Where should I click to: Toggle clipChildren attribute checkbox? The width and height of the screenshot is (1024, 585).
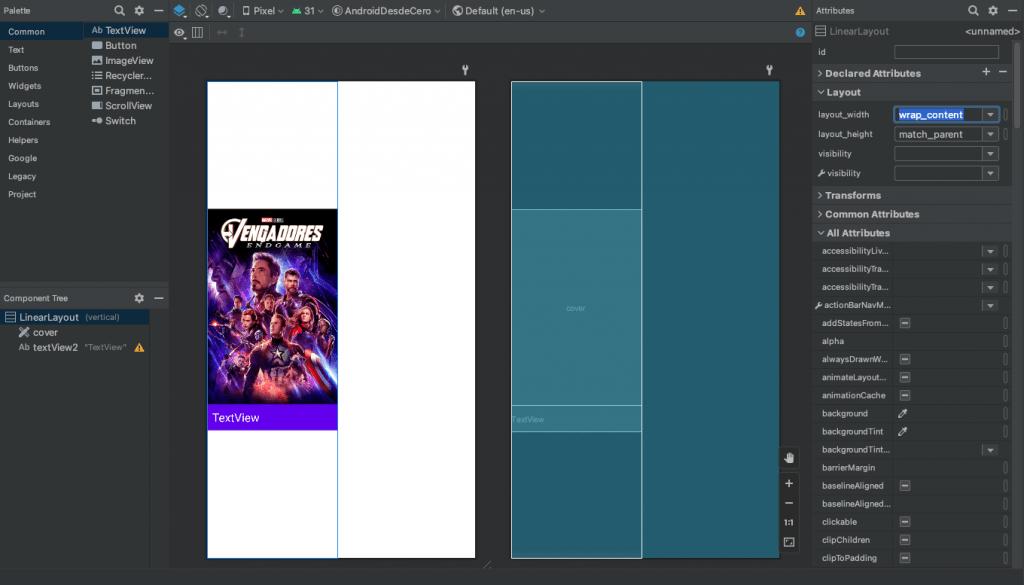click(905, 540)
